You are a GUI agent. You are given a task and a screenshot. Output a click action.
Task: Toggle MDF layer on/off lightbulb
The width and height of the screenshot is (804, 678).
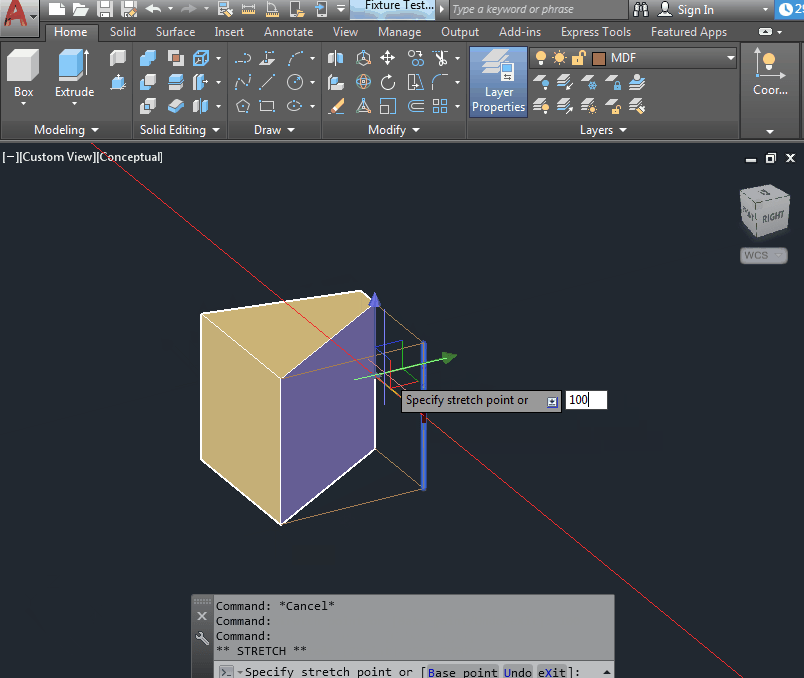(540, 58)
